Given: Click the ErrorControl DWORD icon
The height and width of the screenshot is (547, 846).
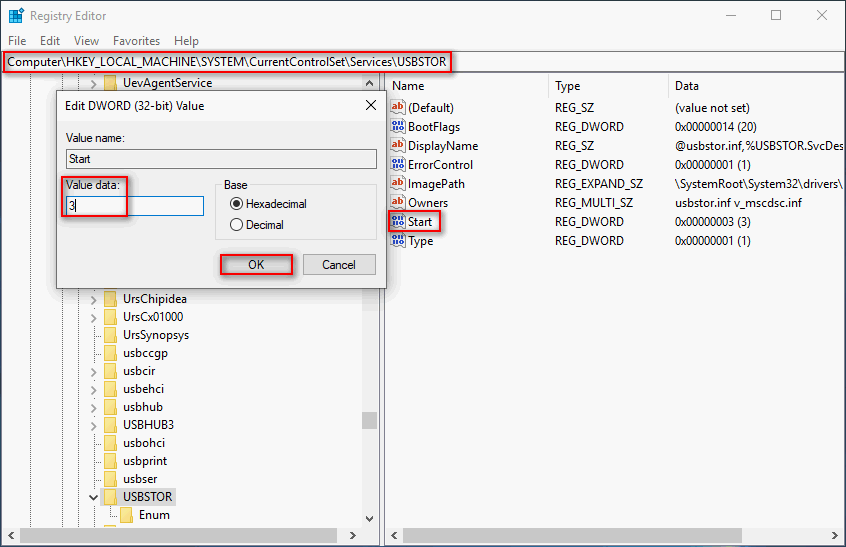Looking at the screenshot, I should 398,164.
